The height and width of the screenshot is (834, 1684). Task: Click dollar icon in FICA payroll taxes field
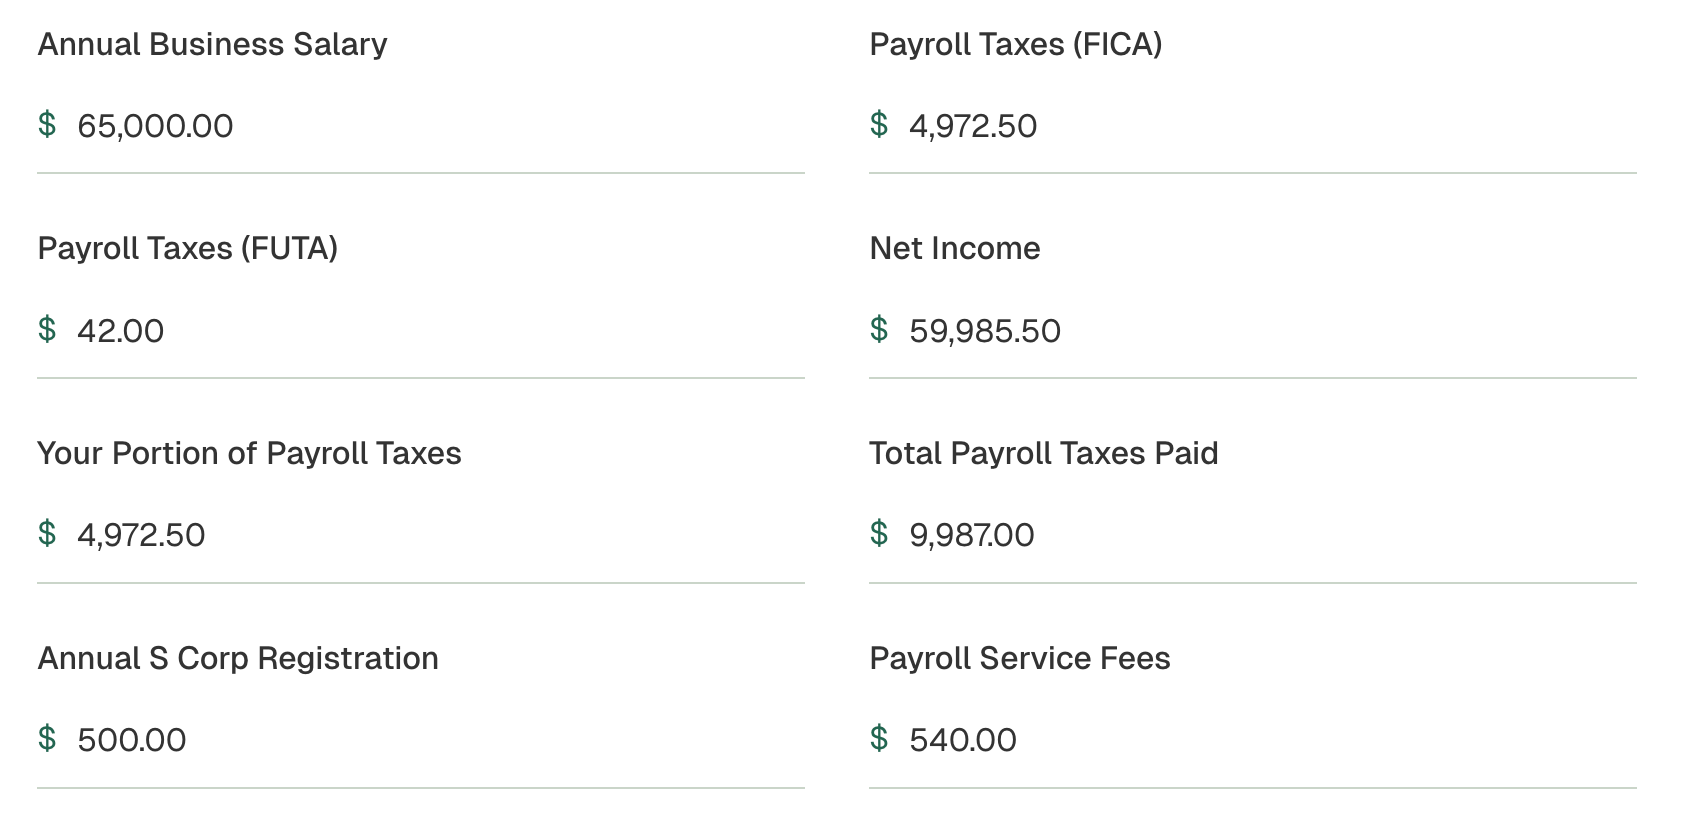(x=879, y=124)
